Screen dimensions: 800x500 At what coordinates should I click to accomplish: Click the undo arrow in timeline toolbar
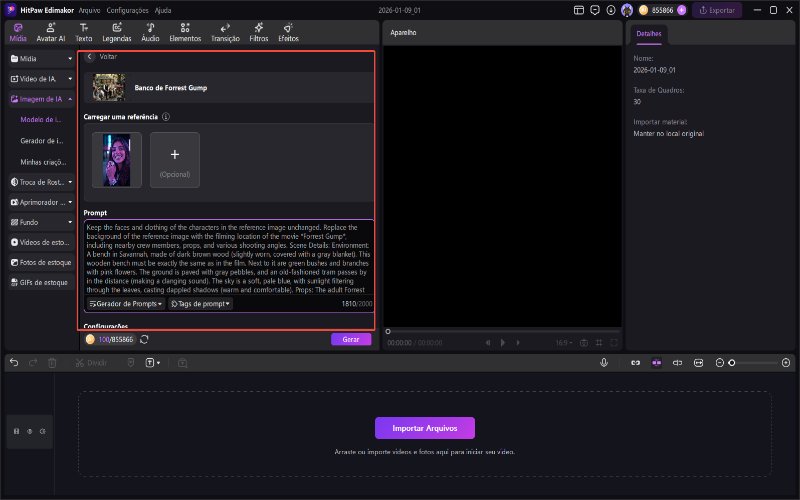[14, 362]
